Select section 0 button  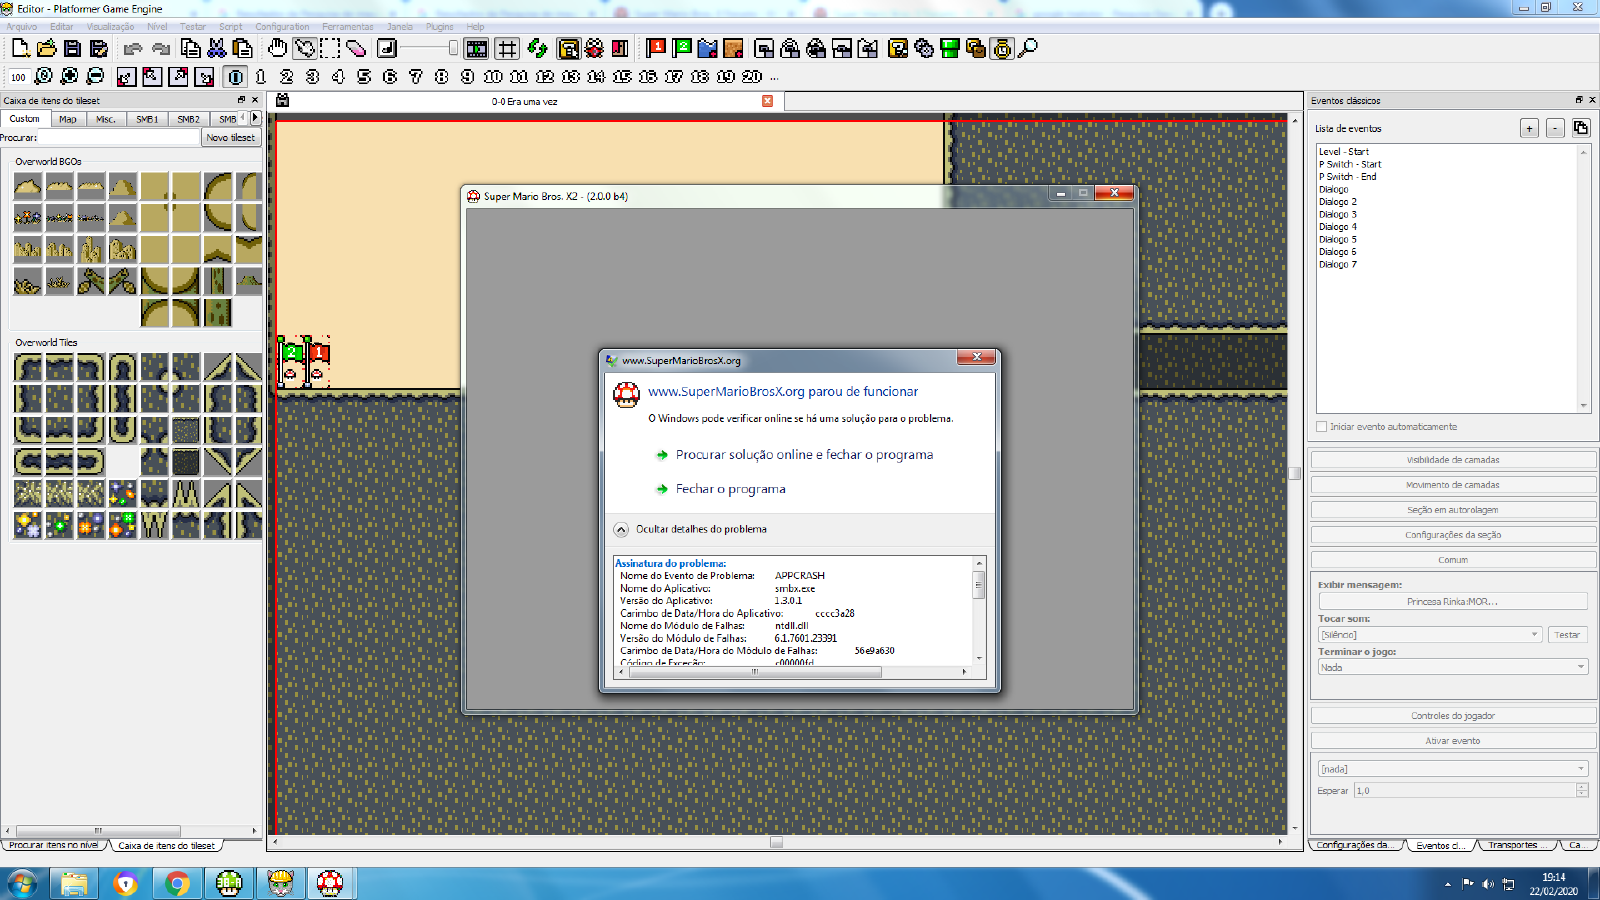pos(235,76)
